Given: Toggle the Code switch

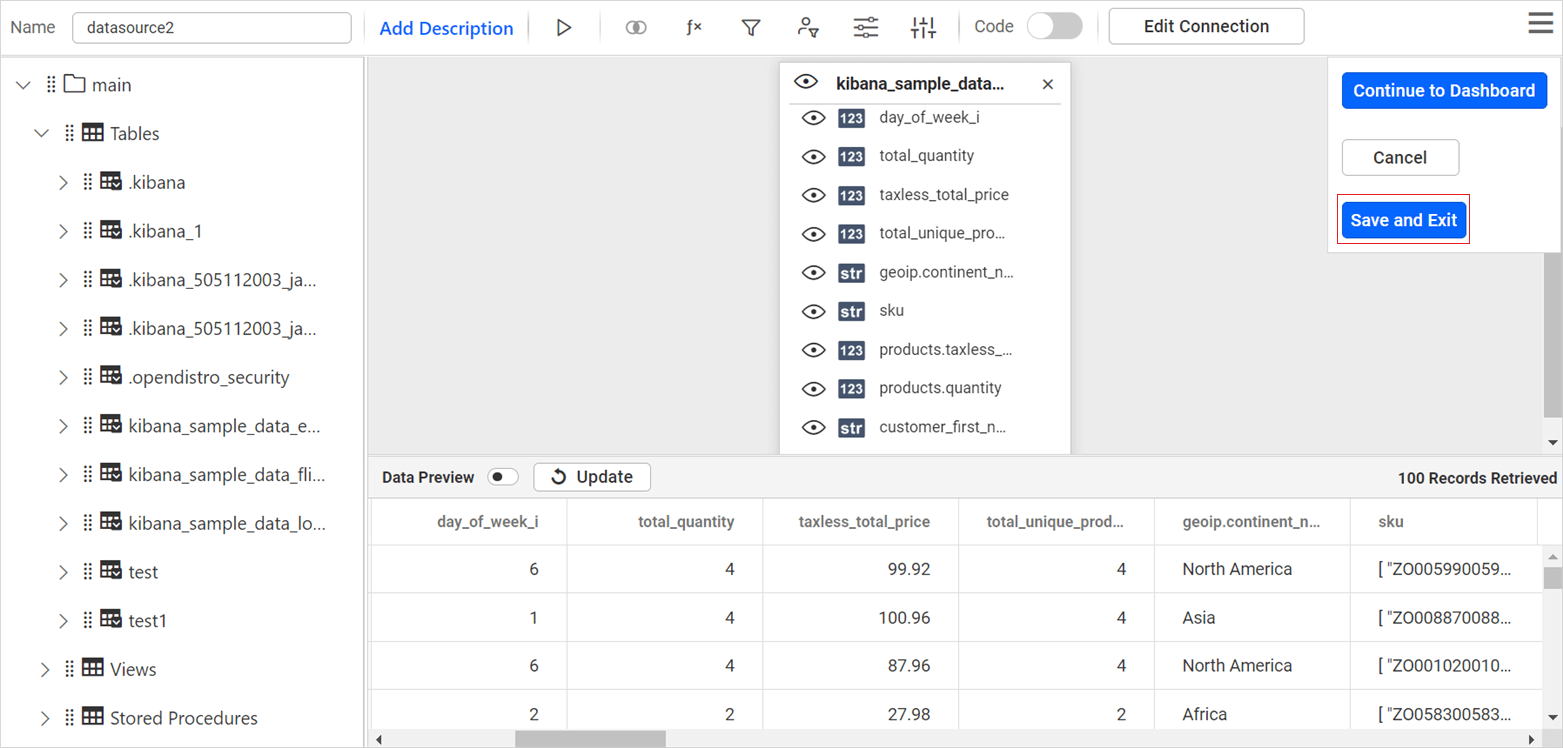Looking at the screenshot, I should coord(1055,26).
